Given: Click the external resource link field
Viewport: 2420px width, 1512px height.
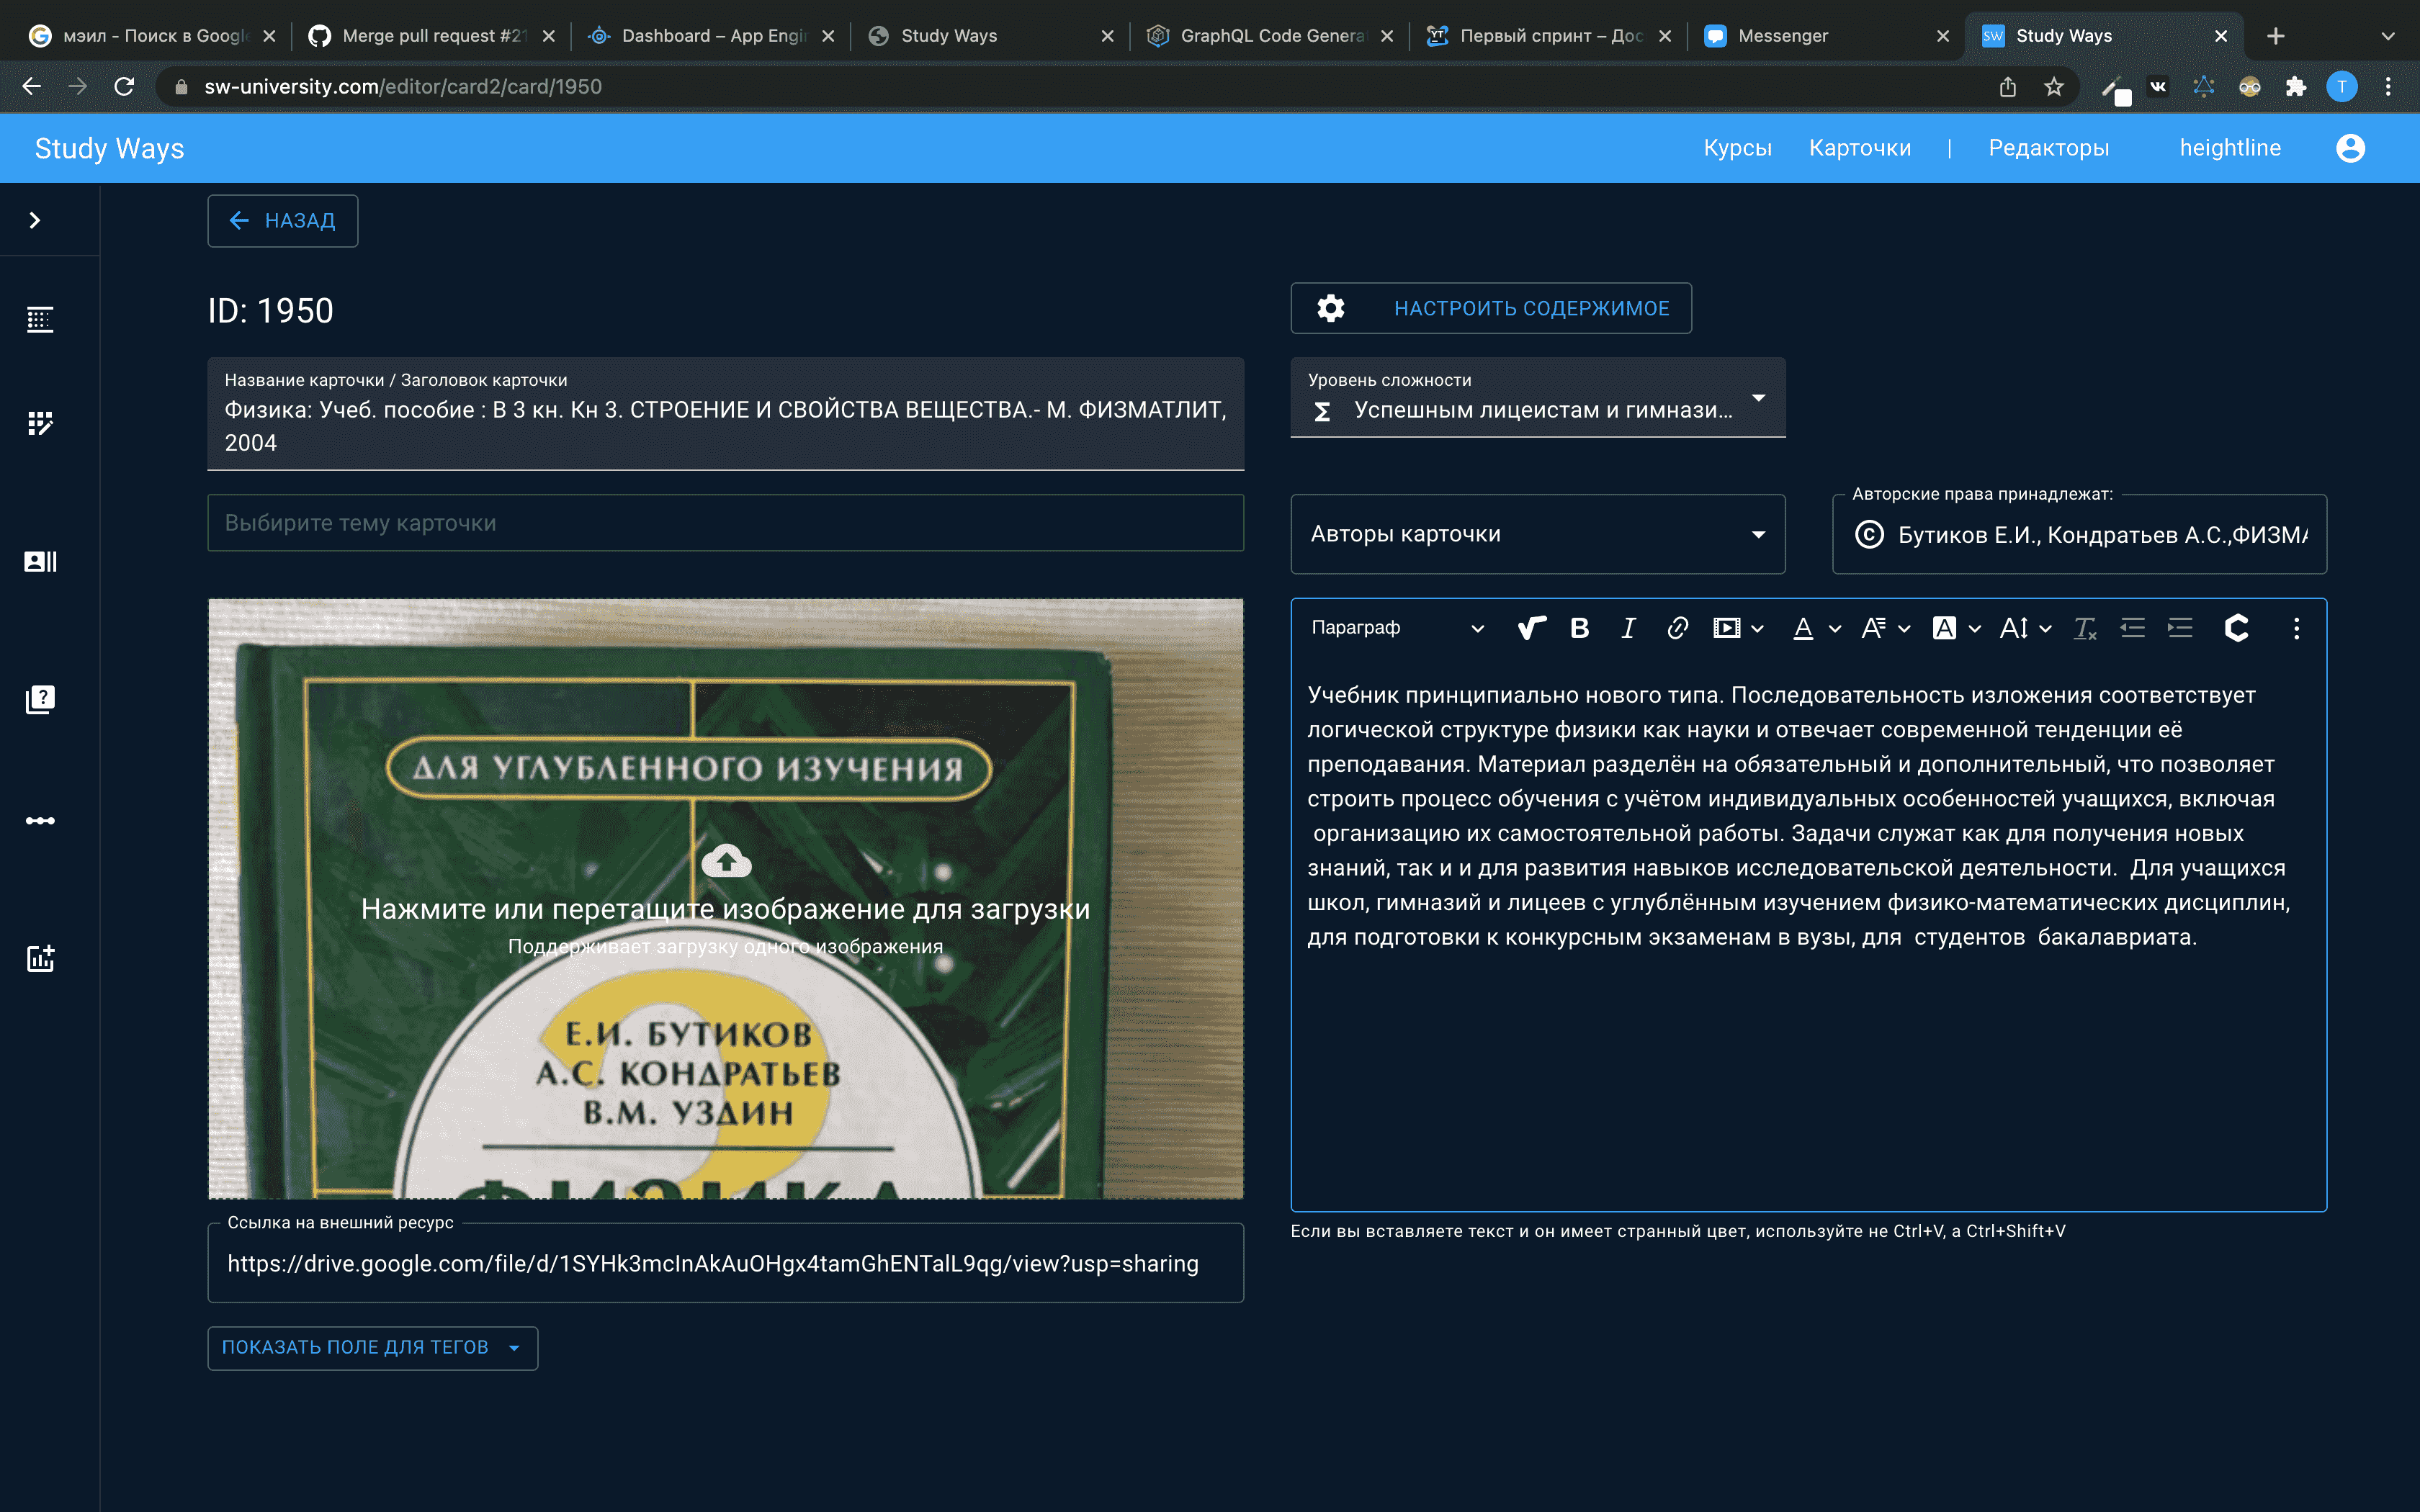Looking at the screenshot, I should click(725, 1263).
